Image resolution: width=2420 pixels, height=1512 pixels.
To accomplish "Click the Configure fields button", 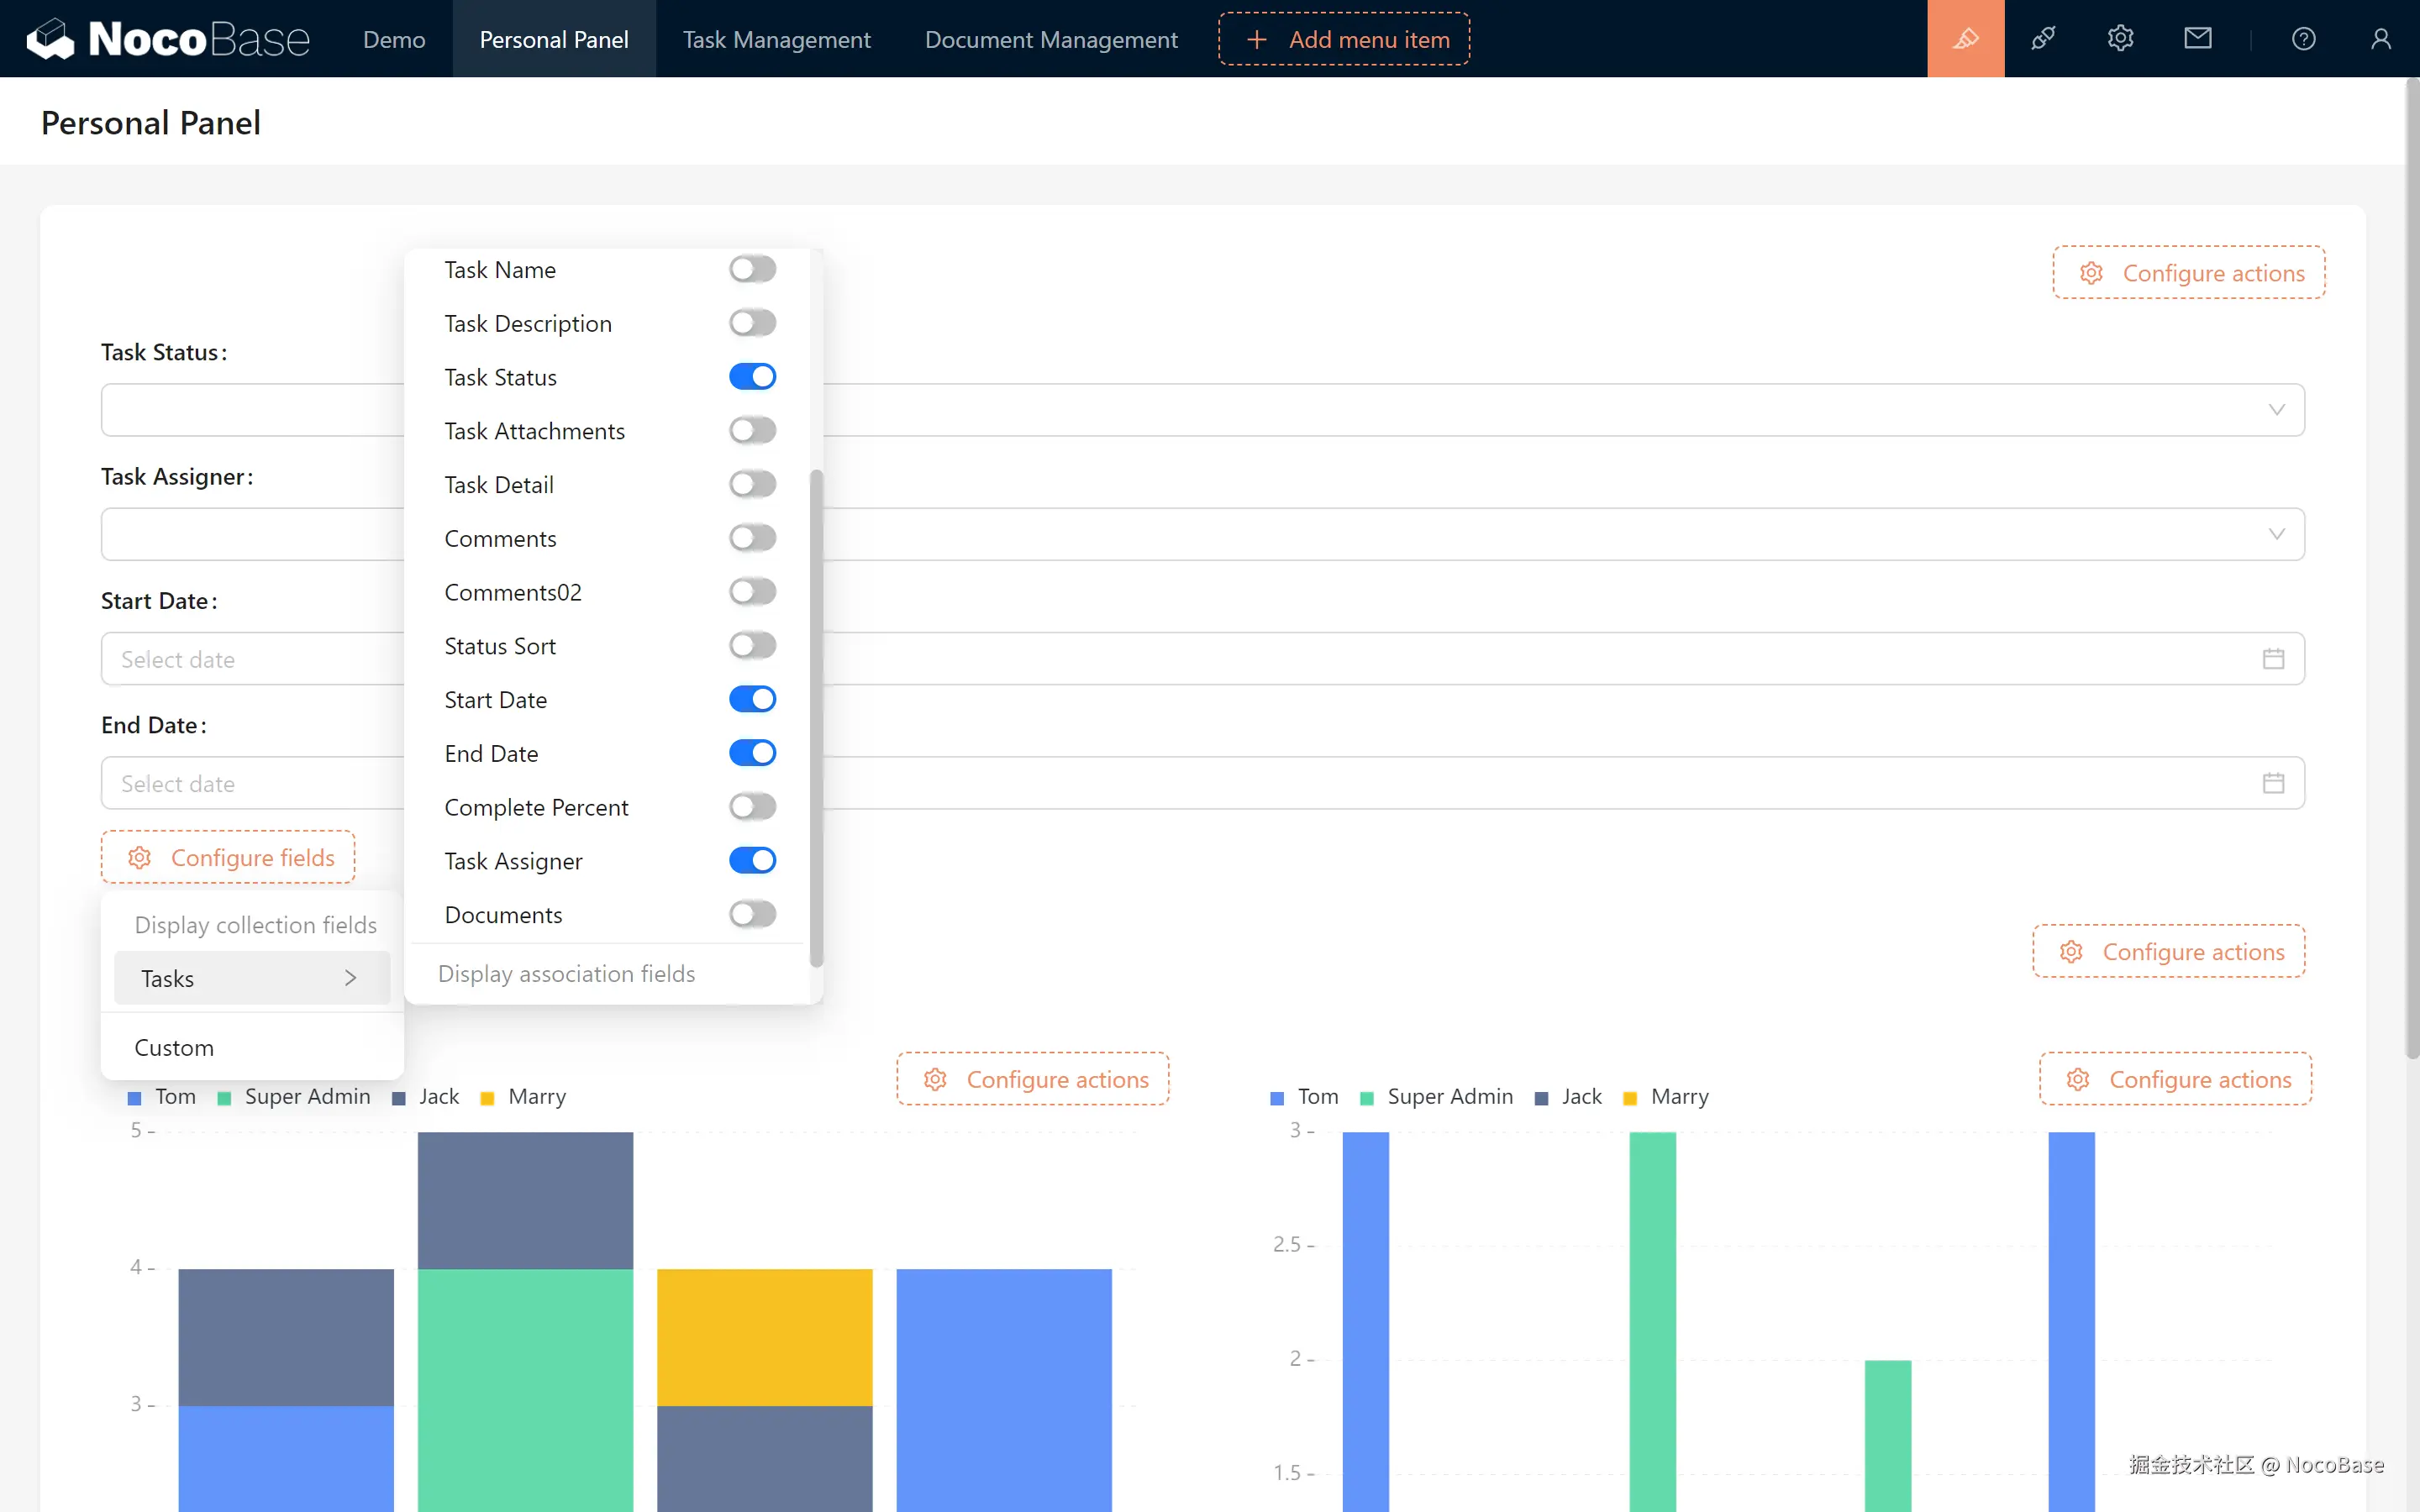I will coord(228,857).
